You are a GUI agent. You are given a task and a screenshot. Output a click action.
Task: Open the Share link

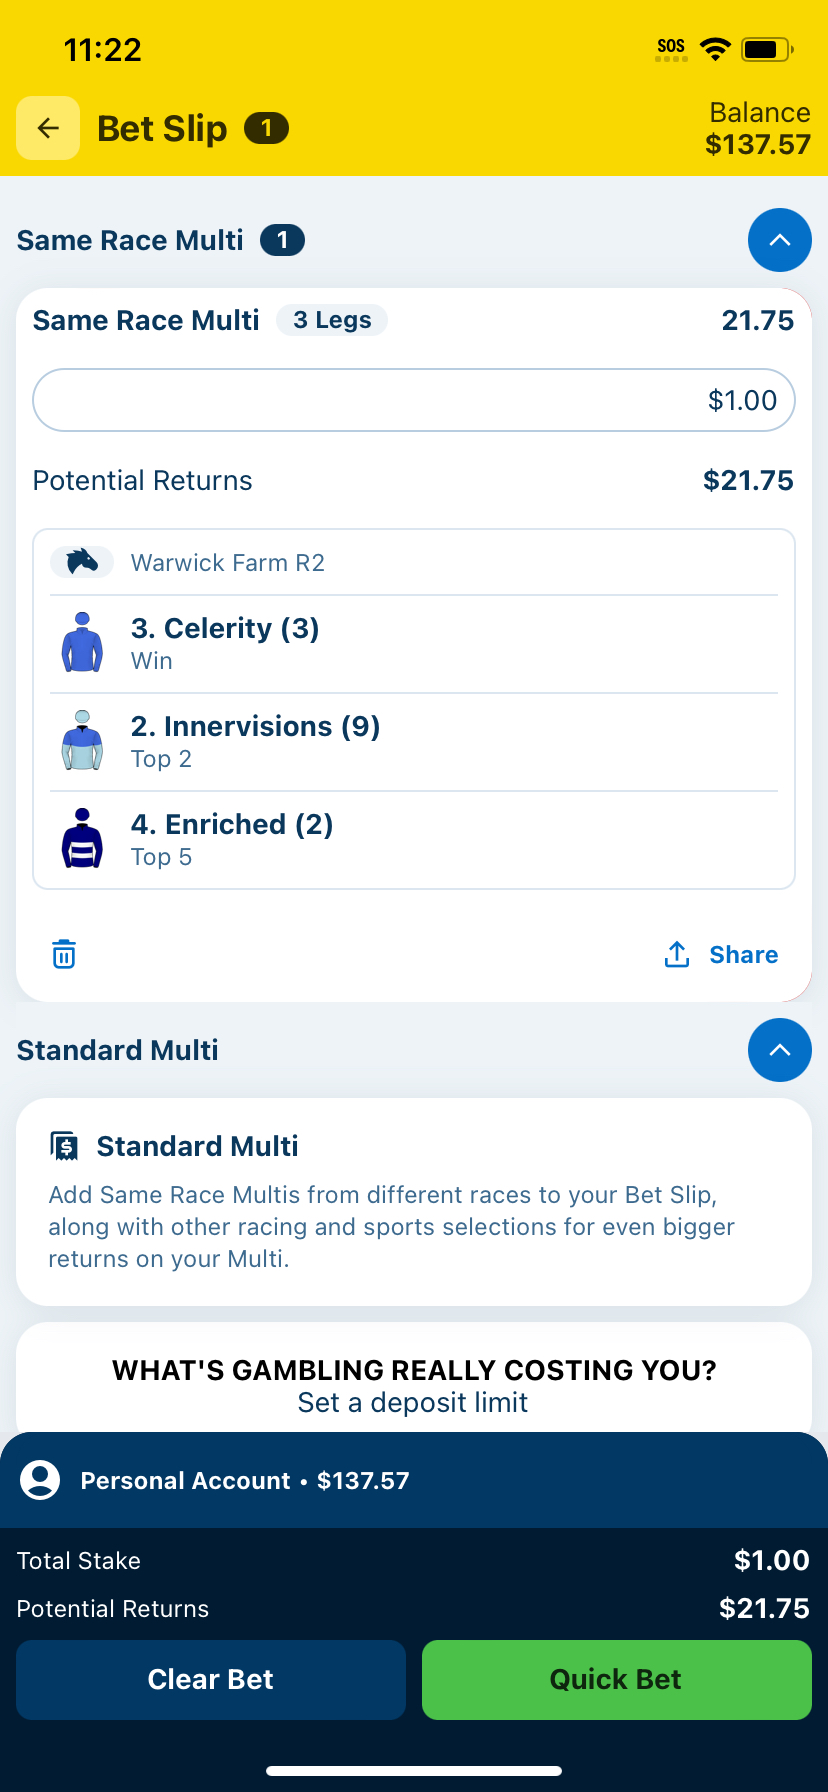point(744,955)
